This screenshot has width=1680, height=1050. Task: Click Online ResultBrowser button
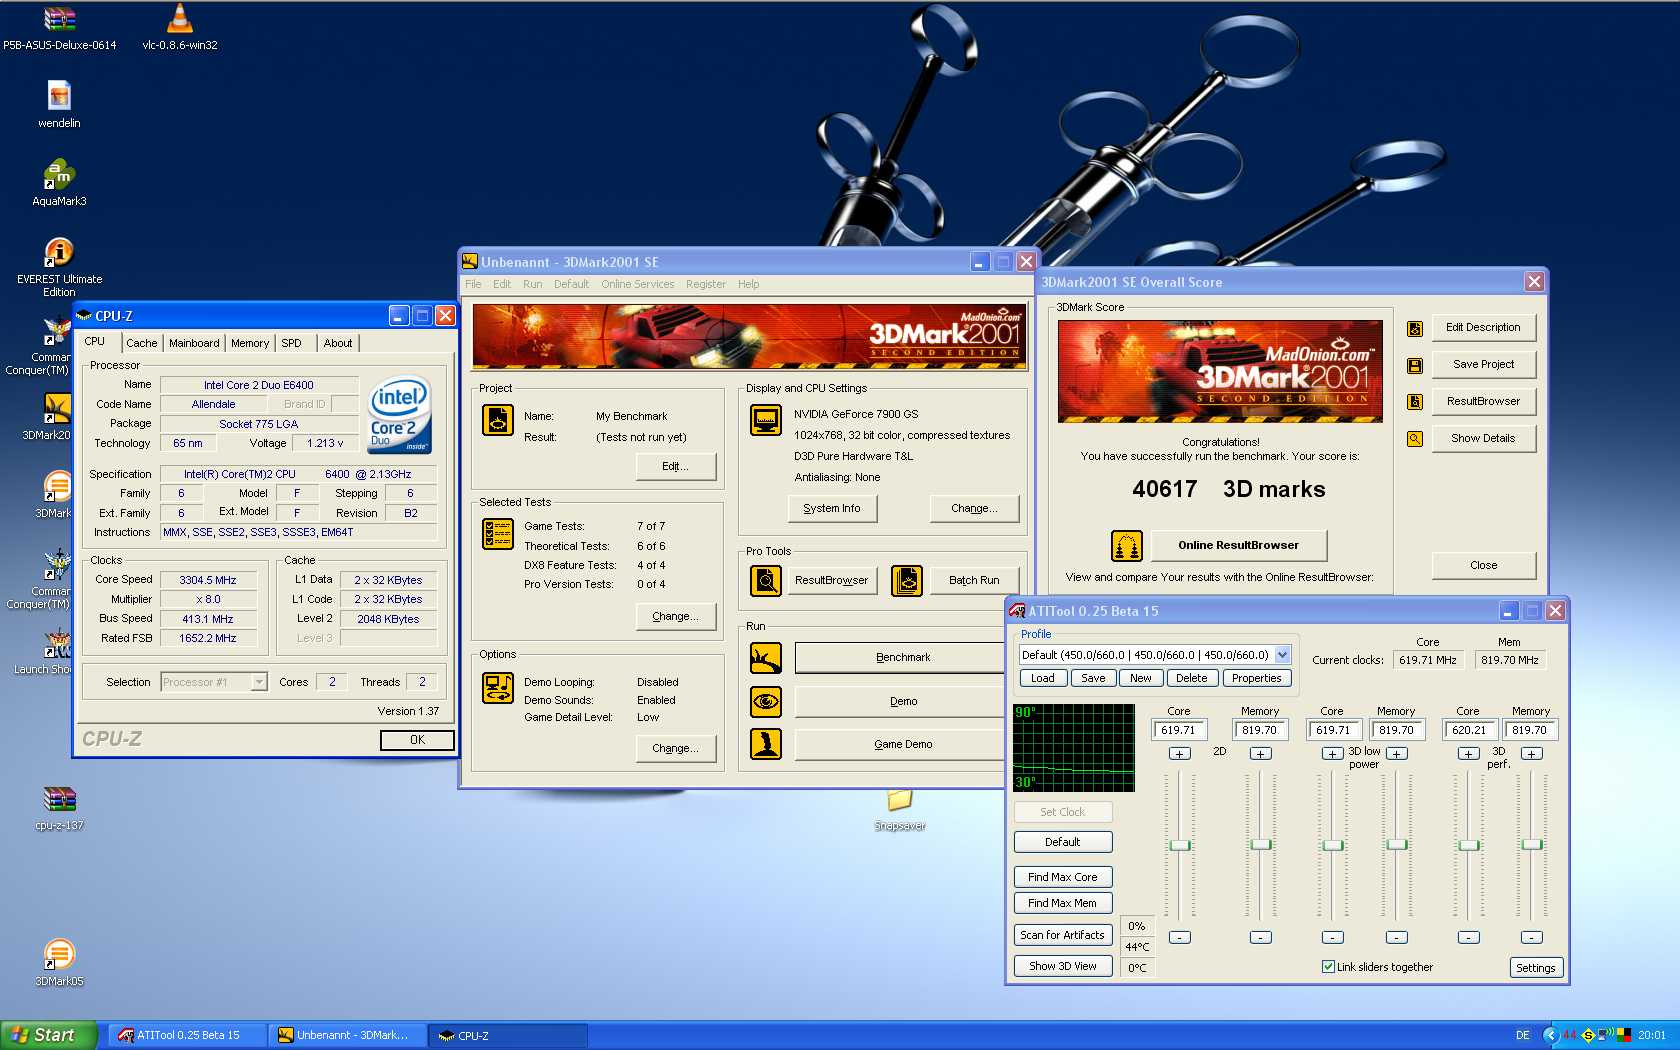point(1238,545)
